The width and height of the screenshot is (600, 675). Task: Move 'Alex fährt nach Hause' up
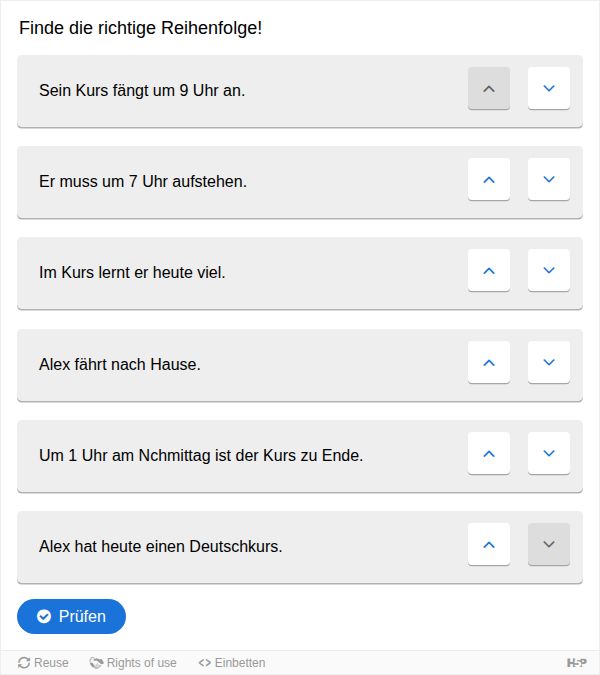(x=489, y=363)
